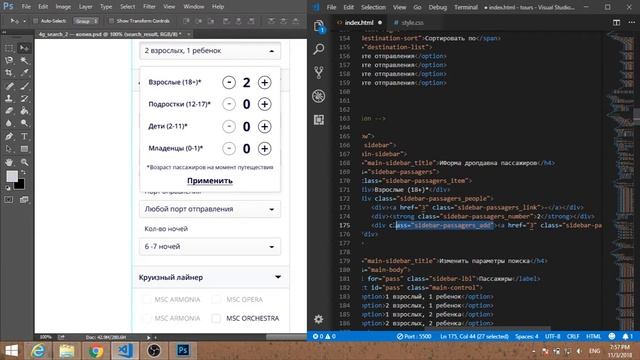The height and width of the screenshot is (360, 640).
Task: Check the first MSC ARMONIA checkbox
Action: [147, 299]
